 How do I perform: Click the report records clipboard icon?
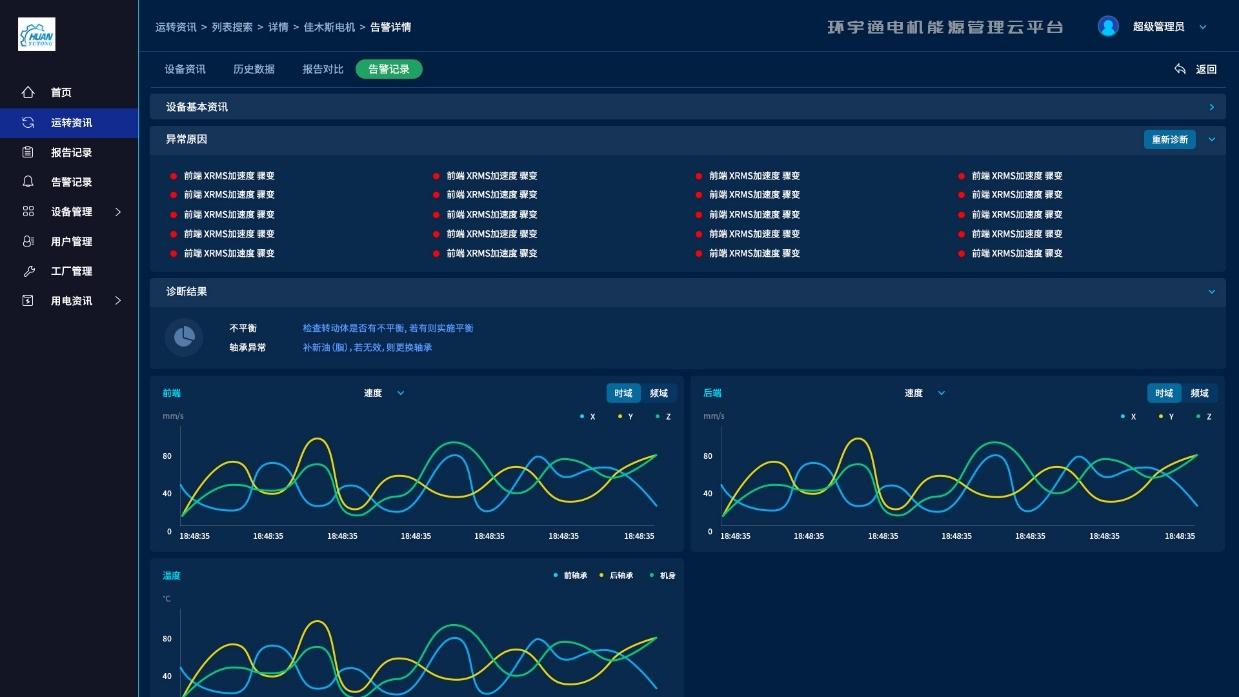pos(28,152)
